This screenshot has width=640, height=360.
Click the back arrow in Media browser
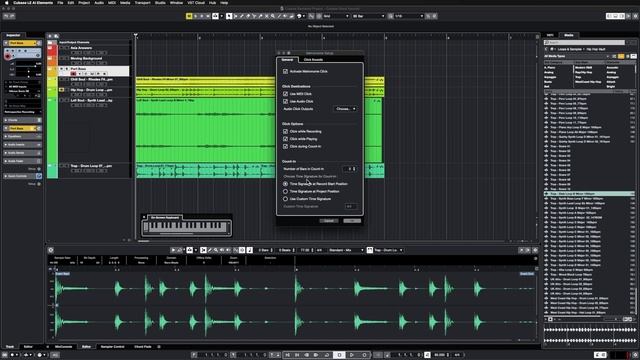[x=547, y=49]
